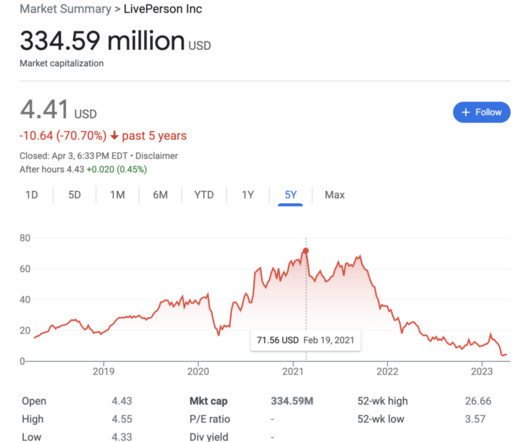Image resolution: width=531 pixels, height=442 pixels.
Task: Click the Mkt cap label
Action: [208, 401]
